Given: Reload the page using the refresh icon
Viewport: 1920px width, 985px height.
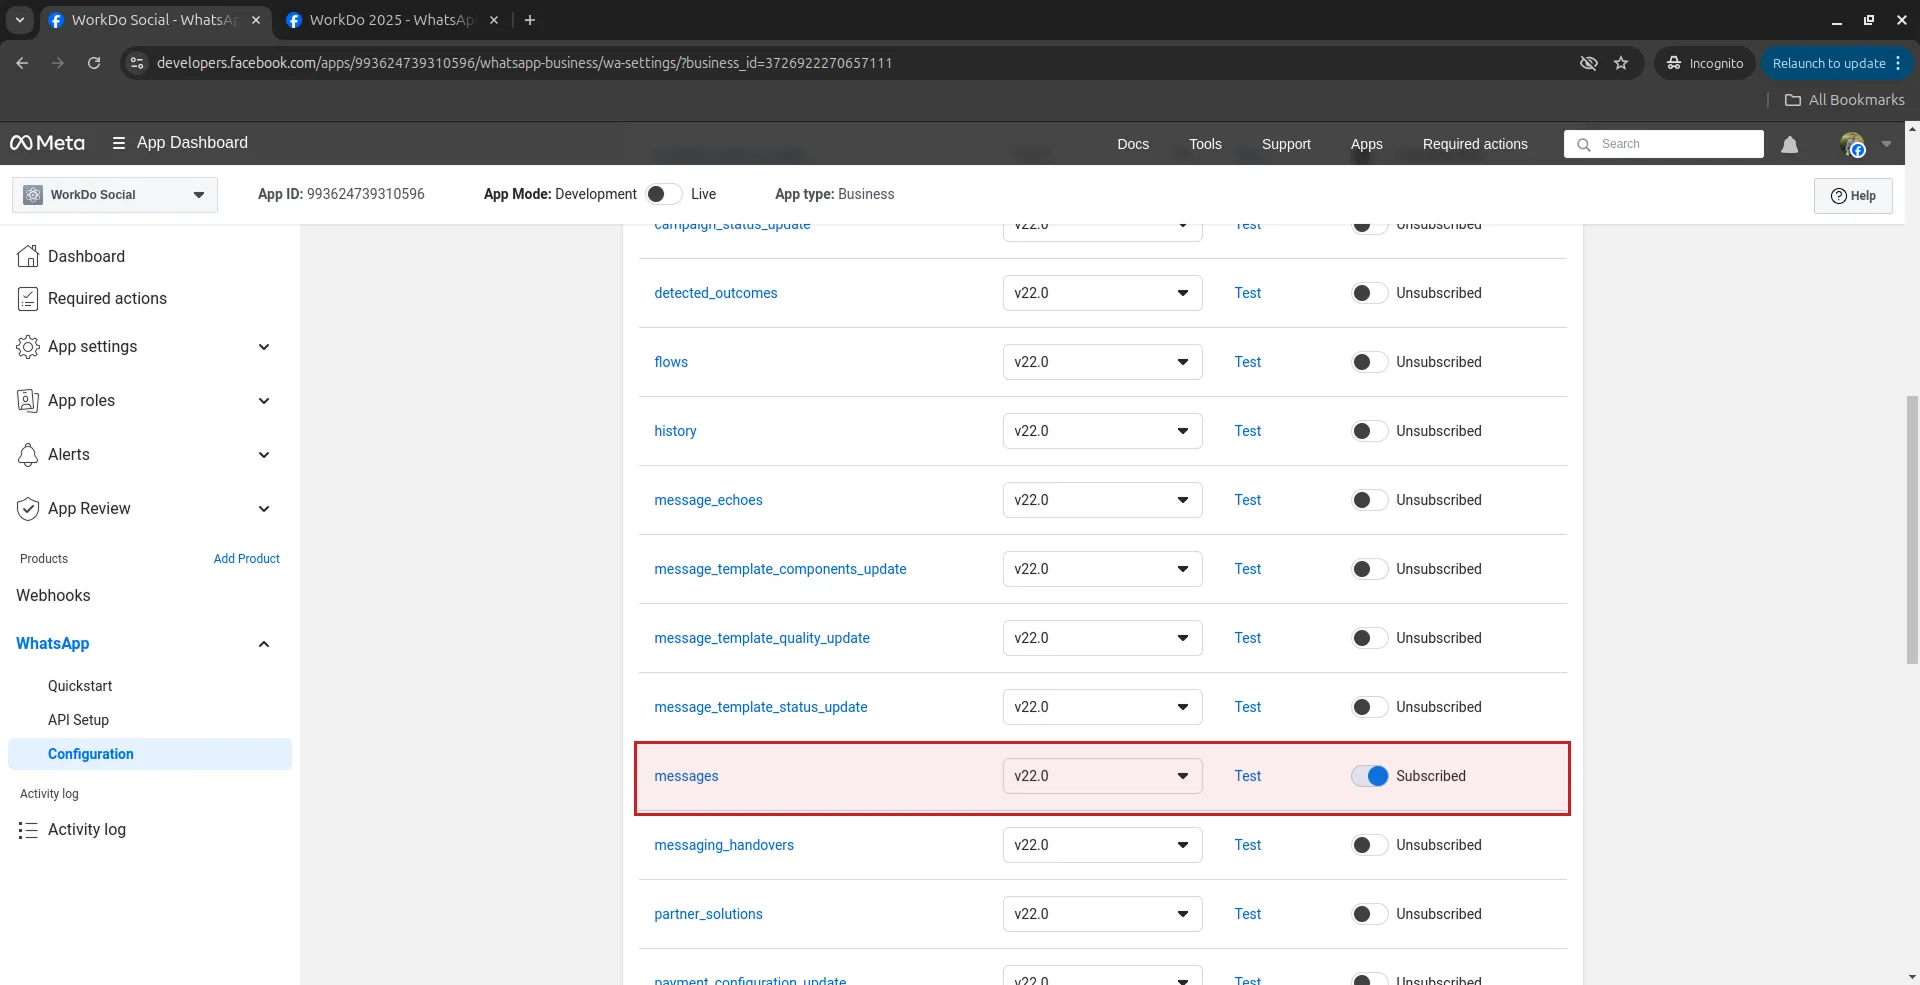Looking at the screenshot, I should pos(94,63).
